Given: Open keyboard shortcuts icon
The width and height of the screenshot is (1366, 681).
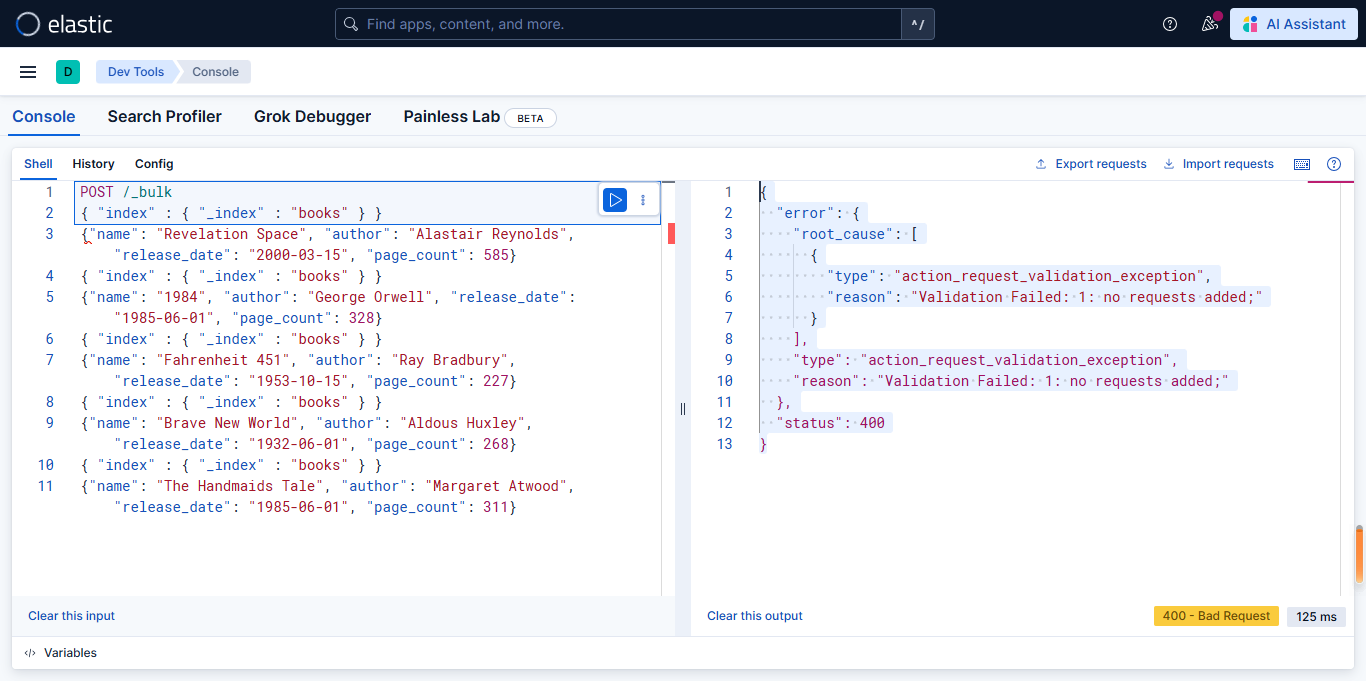Looking at the screenshot, I should pyautogui.click(x=1302, y=164).
